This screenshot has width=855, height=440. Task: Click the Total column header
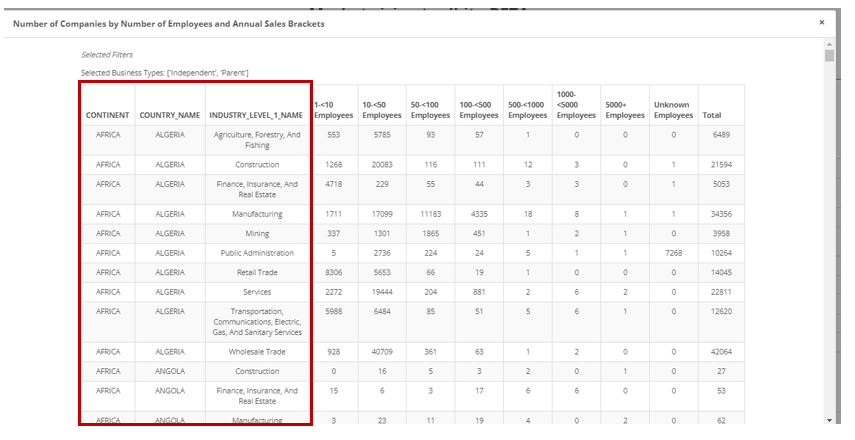pos(711,115)
